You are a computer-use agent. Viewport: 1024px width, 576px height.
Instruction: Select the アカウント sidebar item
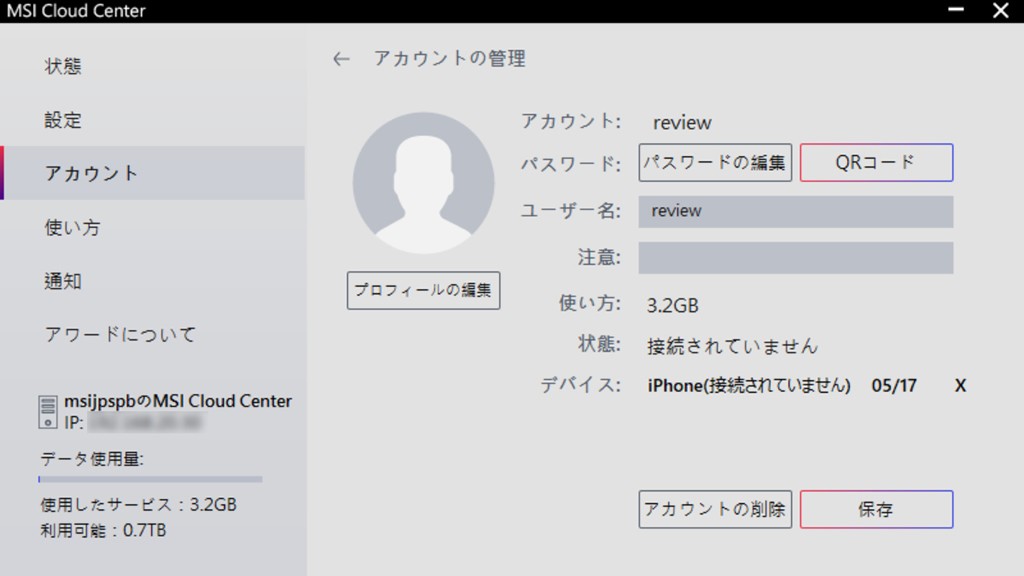point(92,173)
